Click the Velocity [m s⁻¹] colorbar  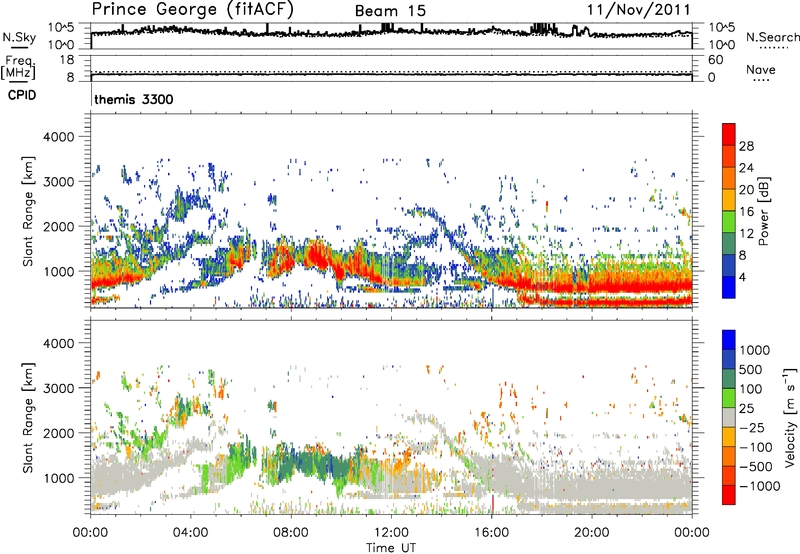(x=729, y=417)
